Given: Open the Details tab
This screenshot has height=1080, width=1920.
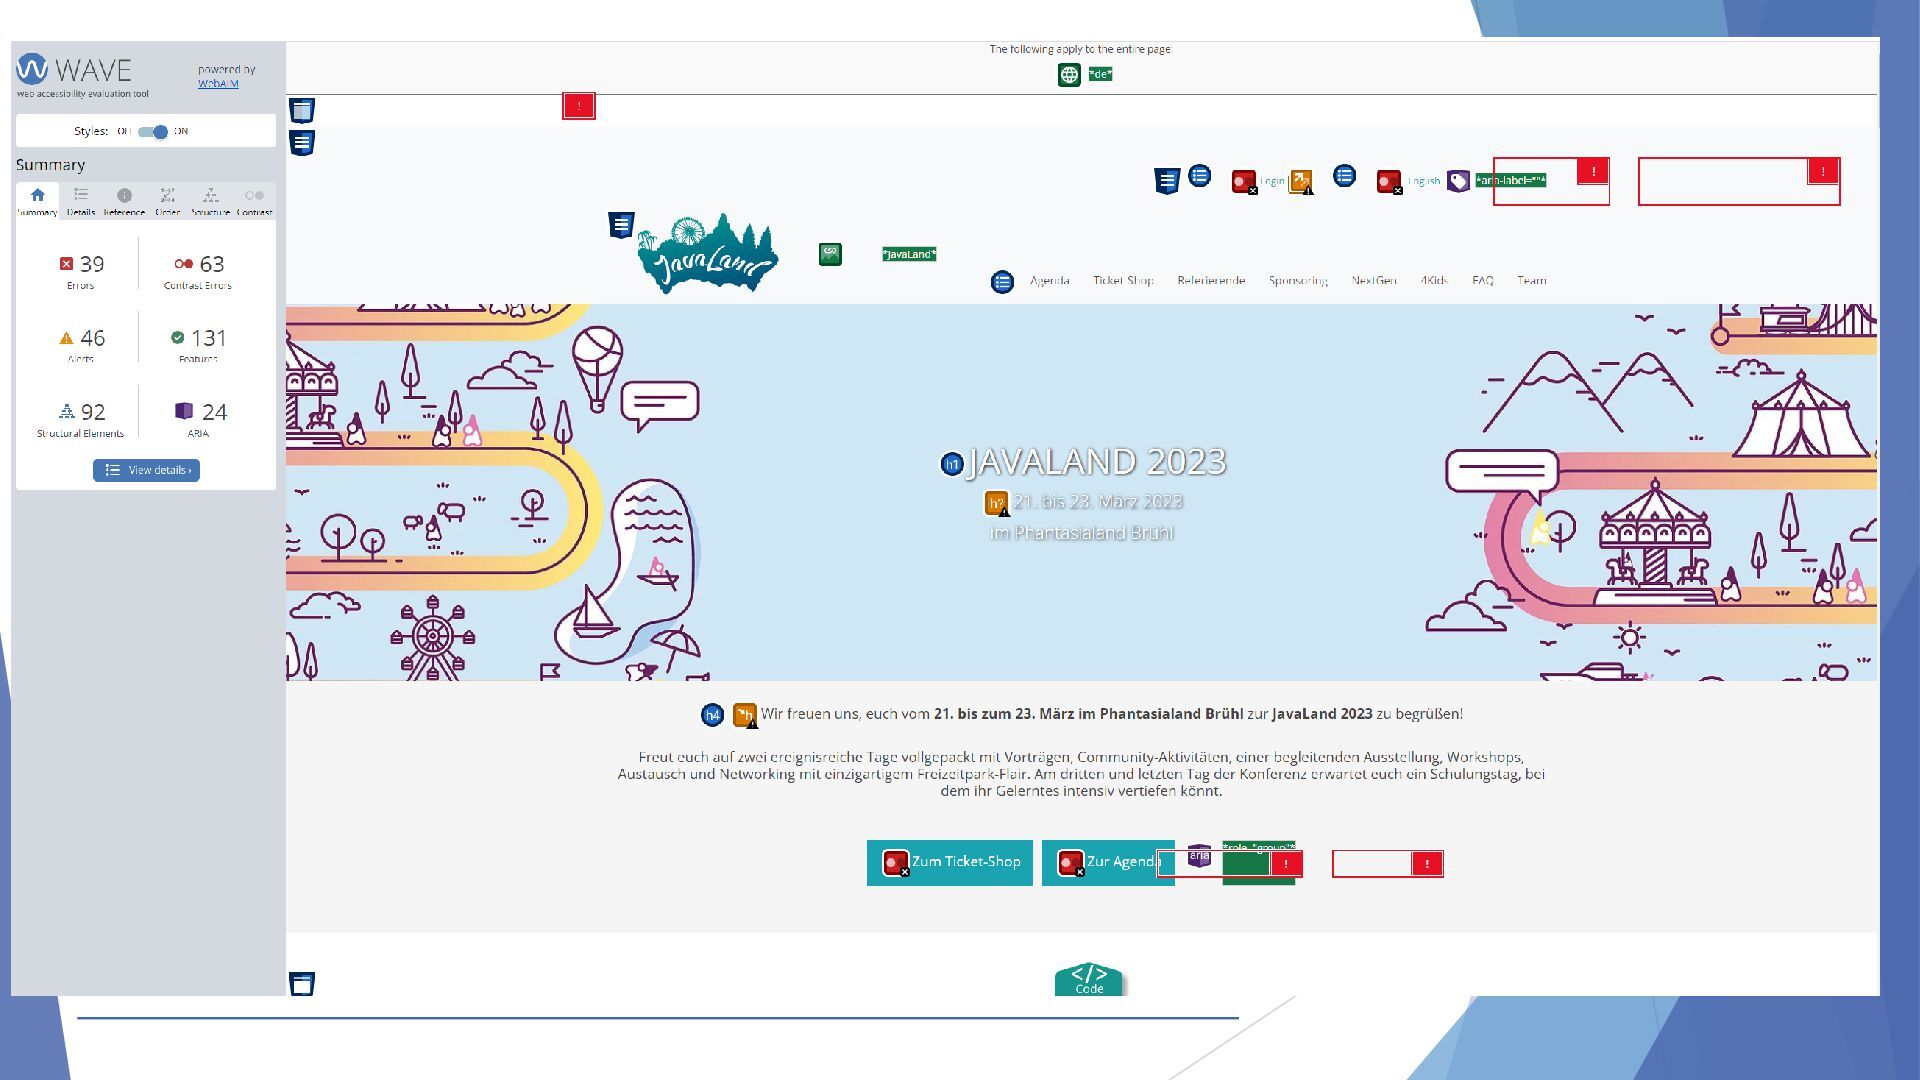Looking at the screenshot, I should click(x=81, y=201).
